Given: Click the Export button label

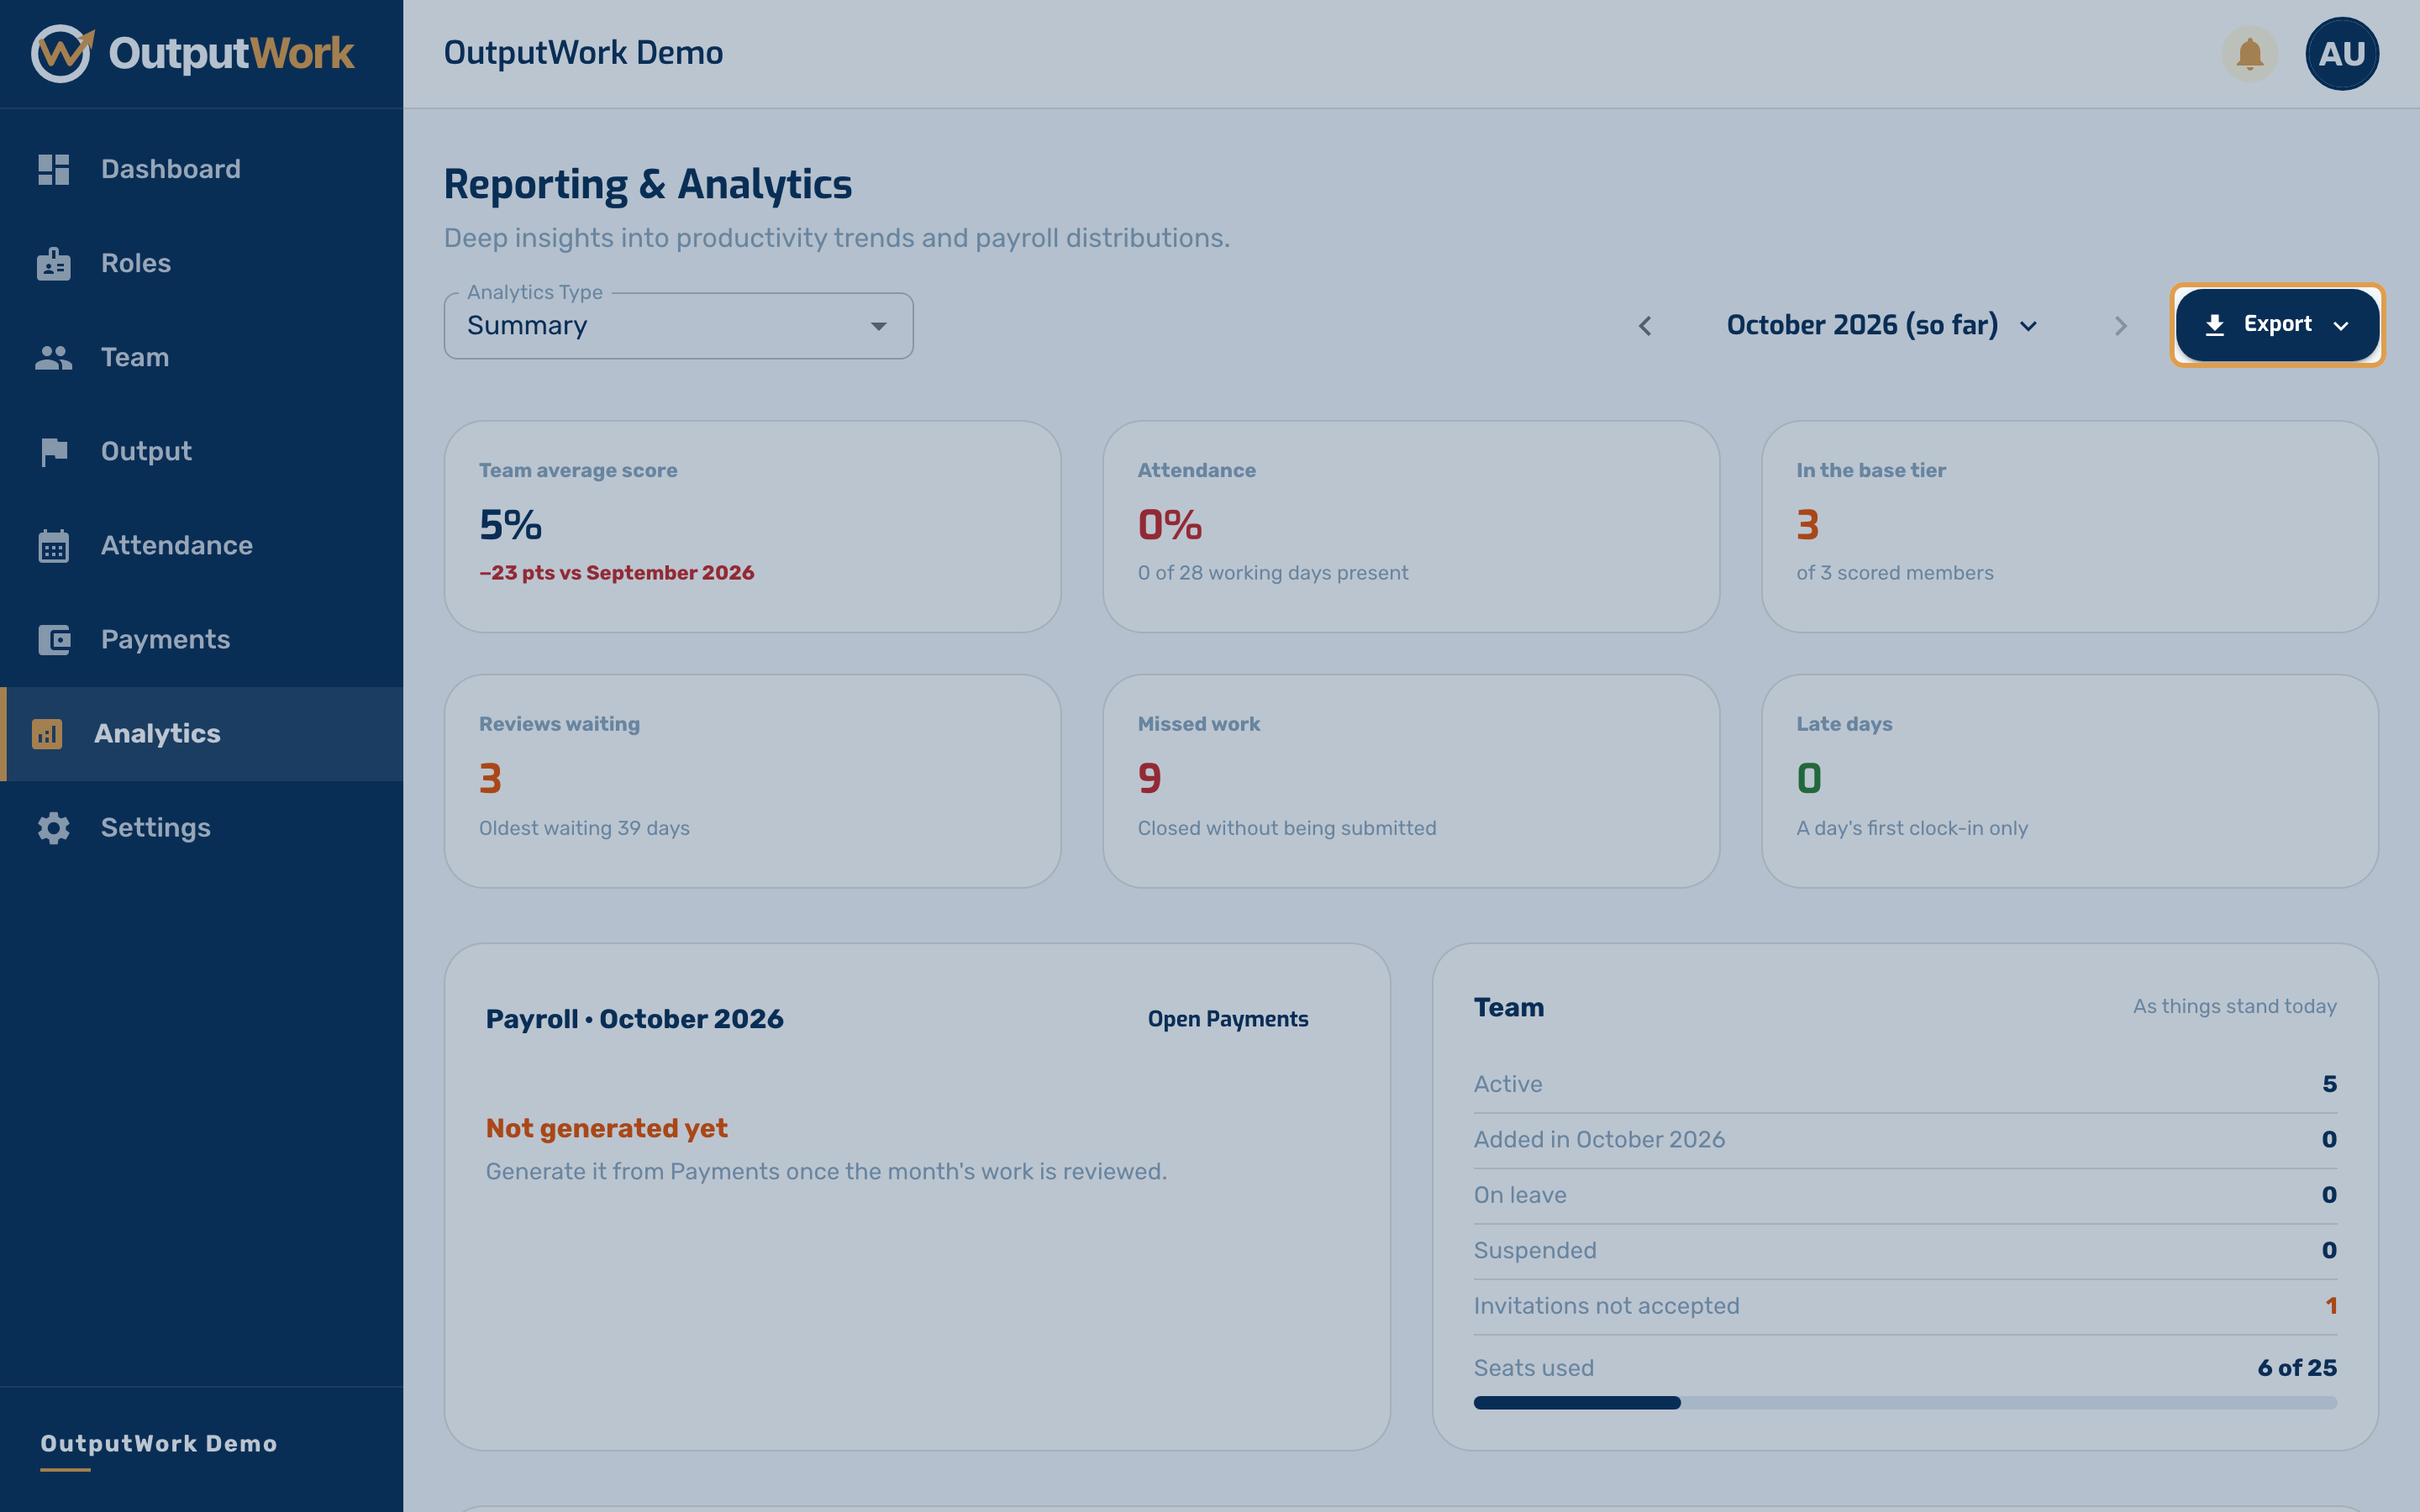Looking at the screenshot, I should click(x=2277, y=324).
